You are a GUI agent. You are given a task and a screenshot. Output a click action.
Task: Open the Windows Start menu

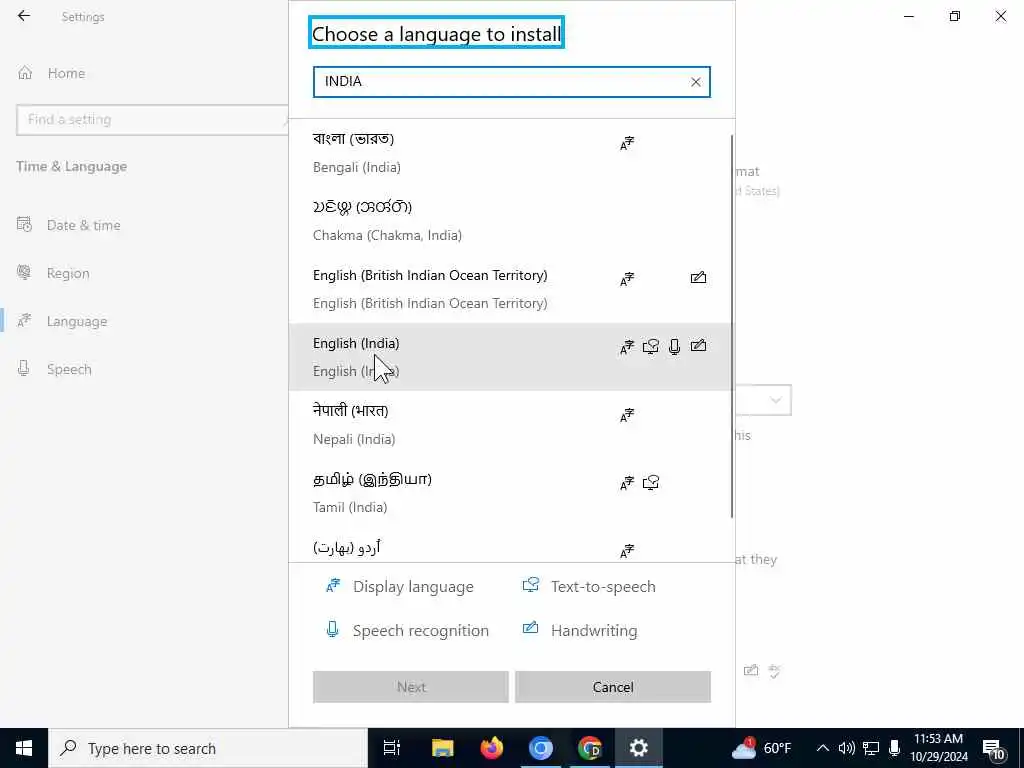(24, 748)
